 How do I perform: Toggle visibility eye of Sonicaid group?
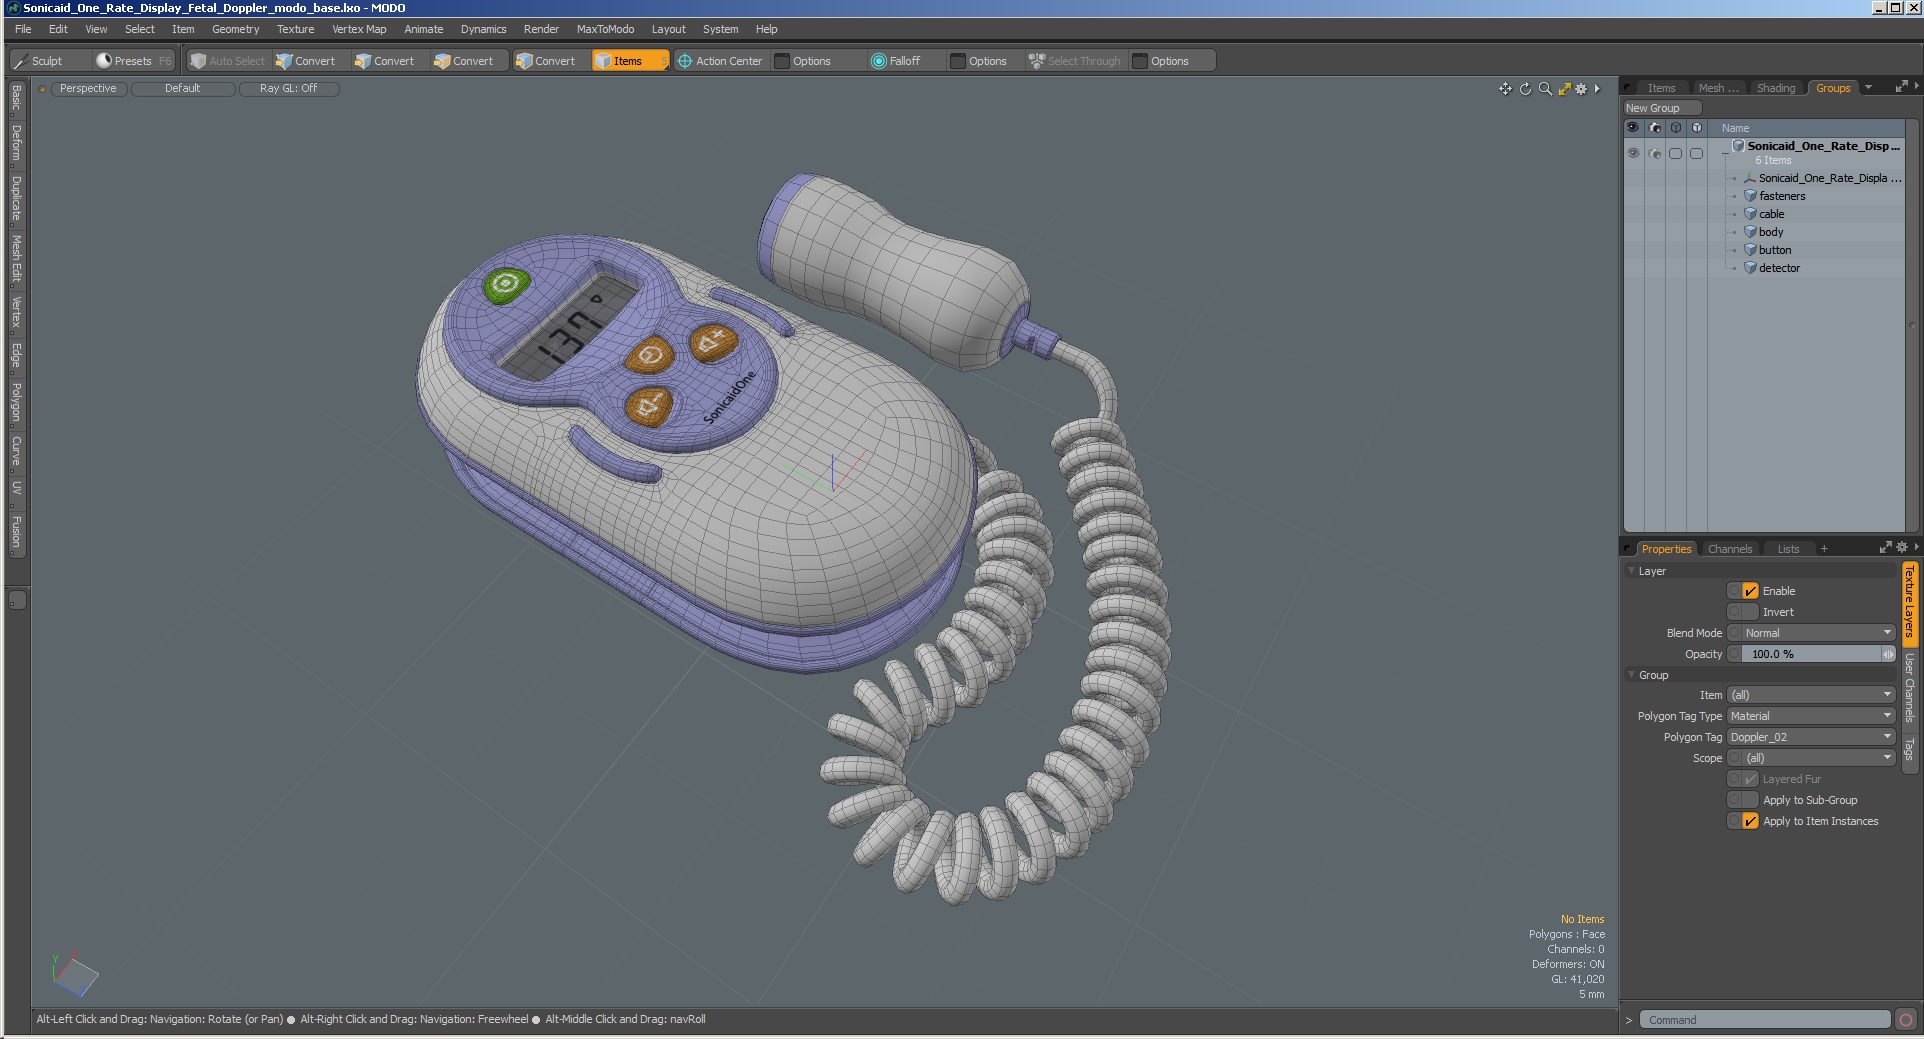click(x=1633, y=154)
